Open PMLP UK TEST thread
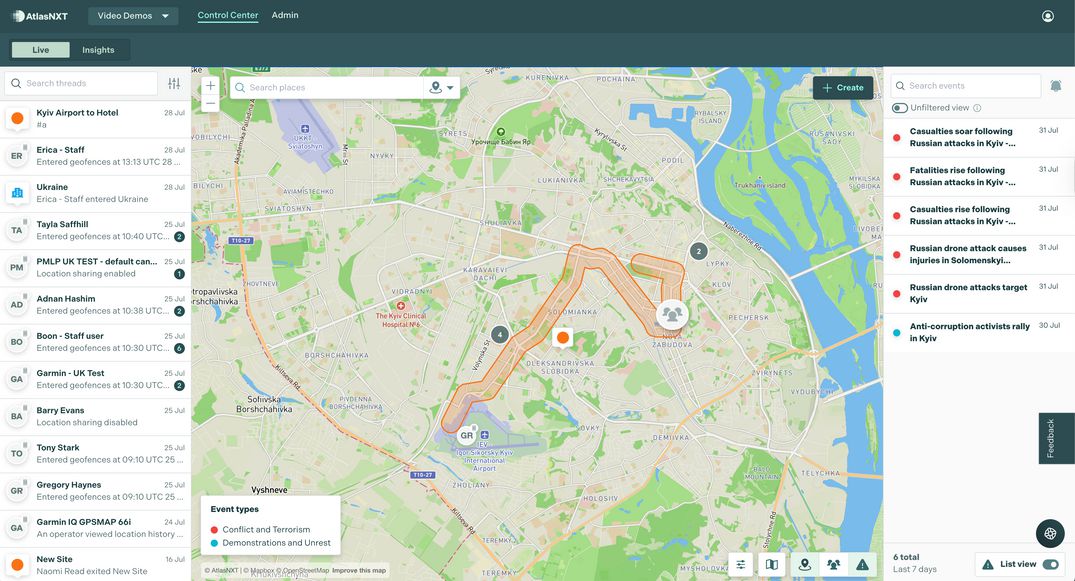Screen dimensions: 1075x581 point(95,268)
